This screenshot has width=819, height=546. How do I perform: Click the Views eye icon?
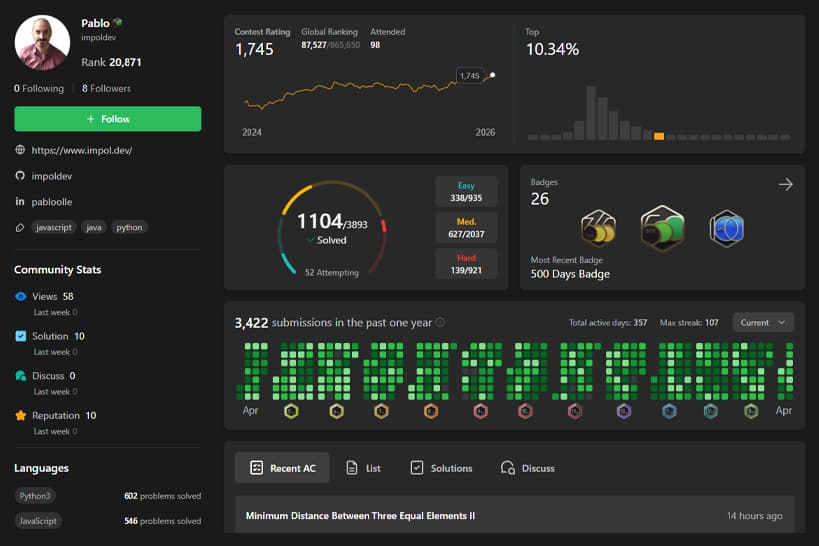21,297
